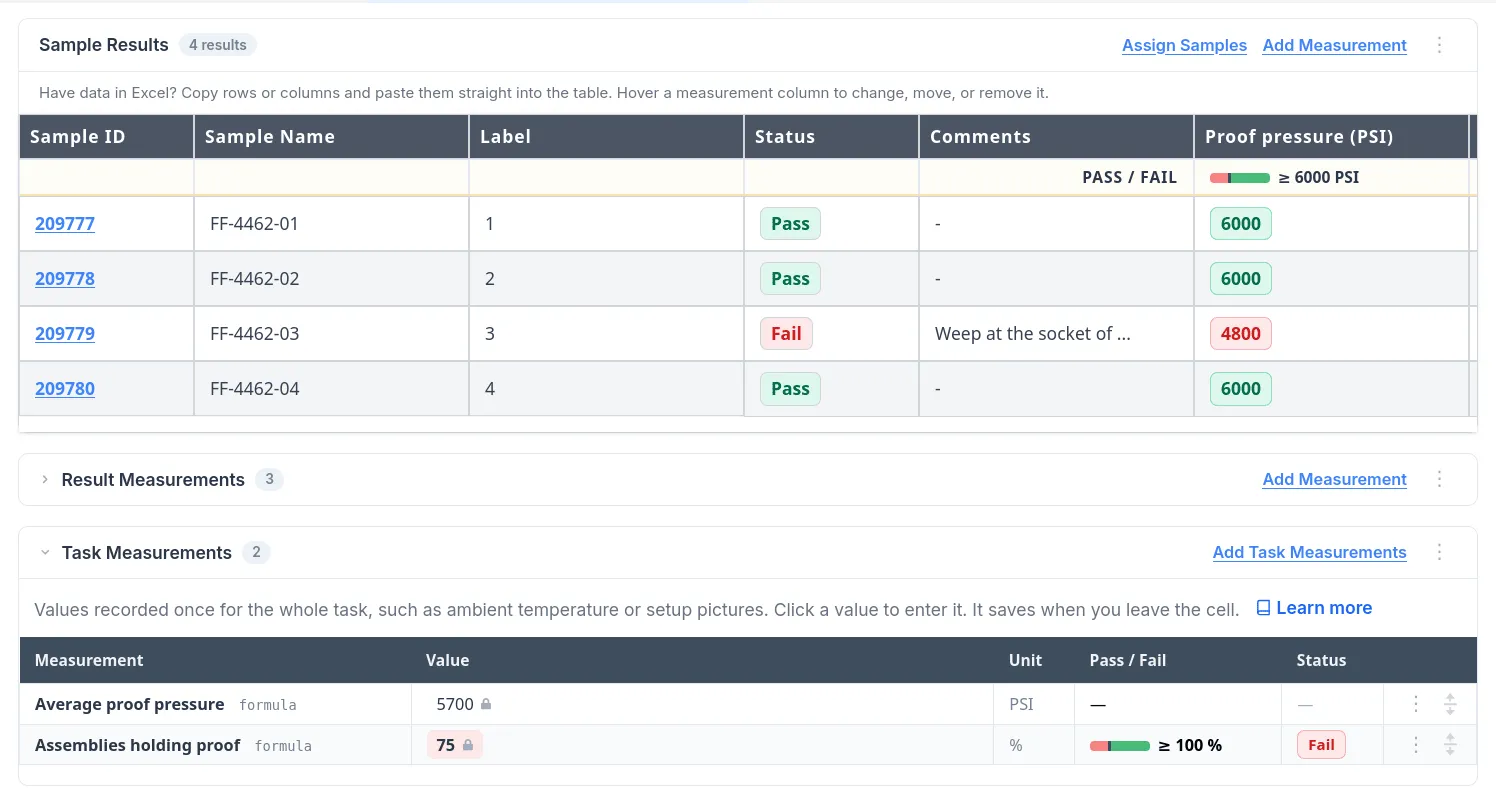1496x804 pixels.
Task: Click sample name FF-4462-02
Action: 254,279
